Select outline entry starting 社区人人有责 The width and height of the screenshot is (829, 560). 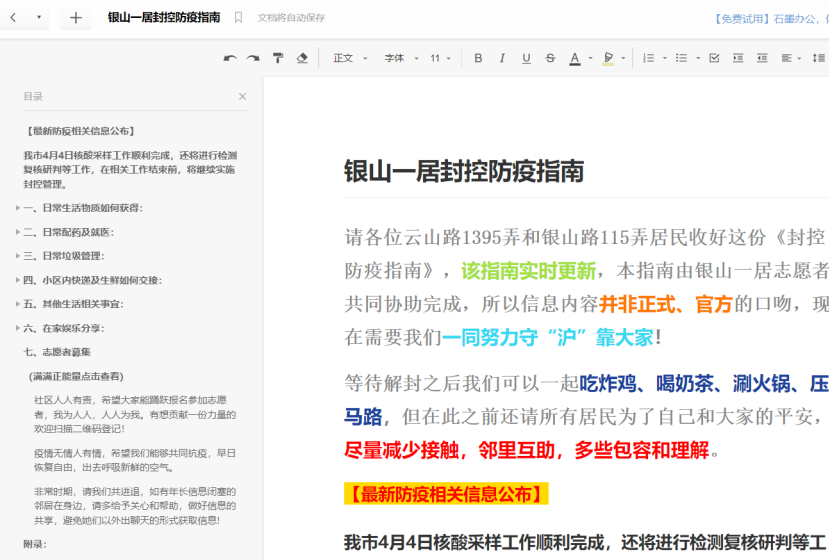pos(135,415)
